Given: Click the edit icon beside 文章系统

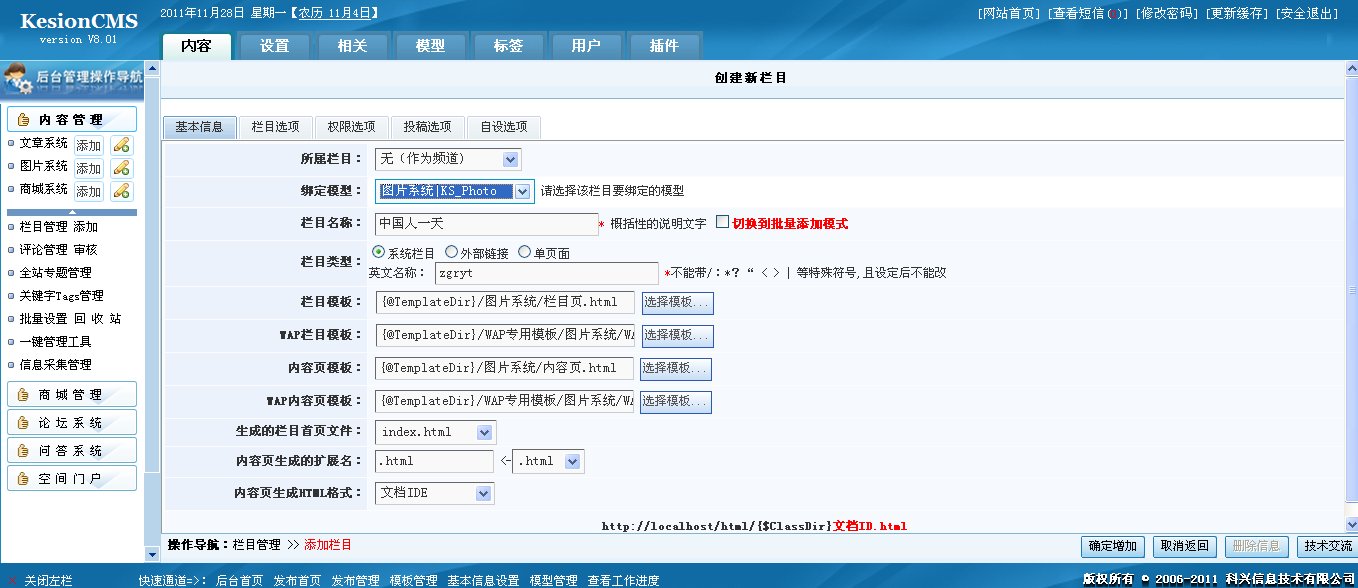Looking at the screenshot, I should pyautogui.click(x=122, y=144).
